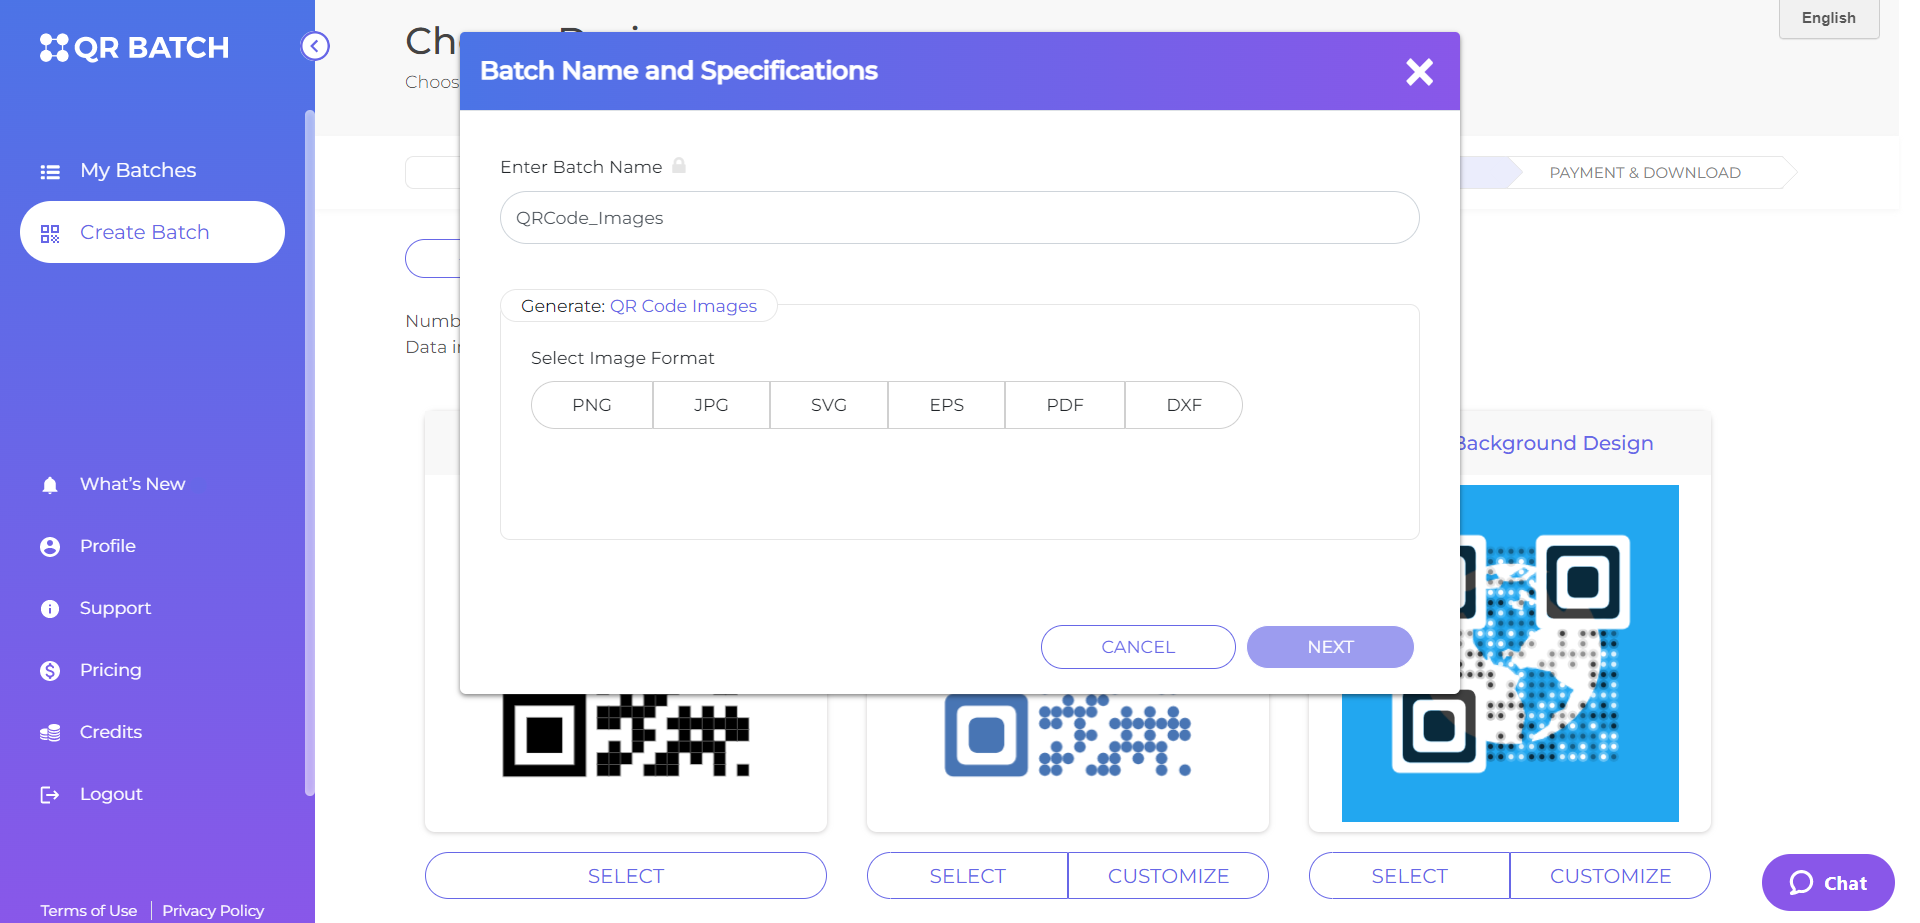
Task: Customize the blue custom logo QR design
Action: click(x=1168, y=876)
